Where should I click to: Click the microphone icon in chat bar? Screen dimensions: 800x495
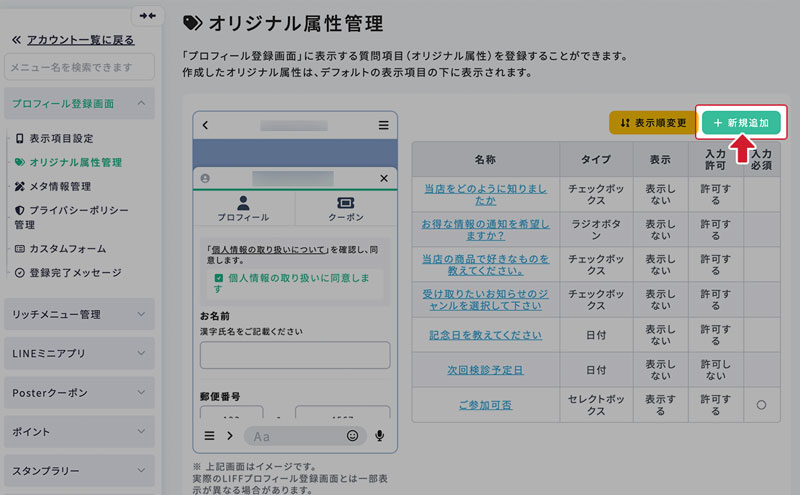pos(380,436)
